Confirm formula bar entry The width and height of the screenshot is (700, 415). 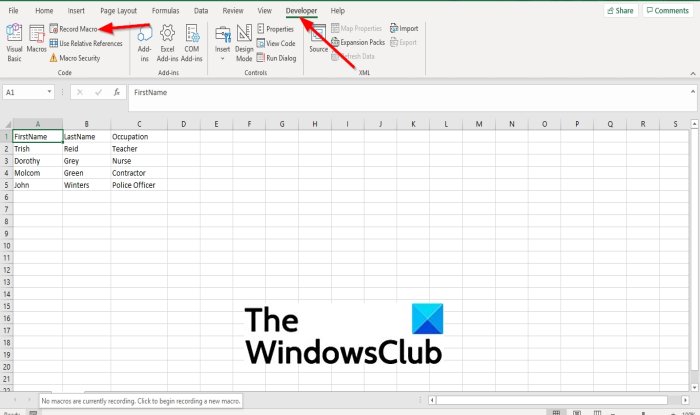pyautogui.click(x=98, y=92)
